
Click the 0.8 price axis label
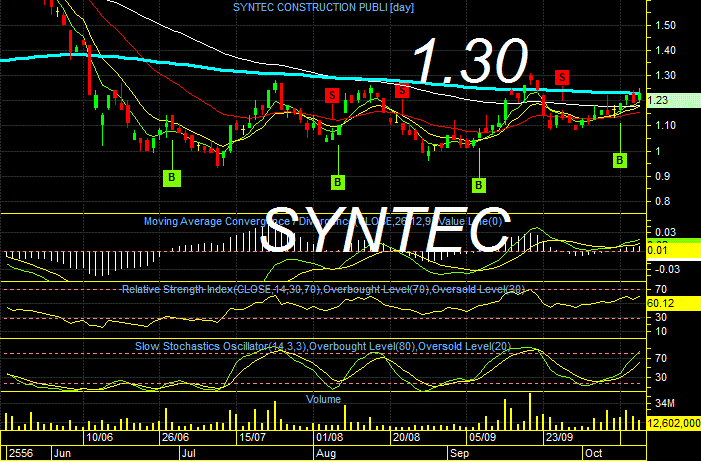(662, 201)
